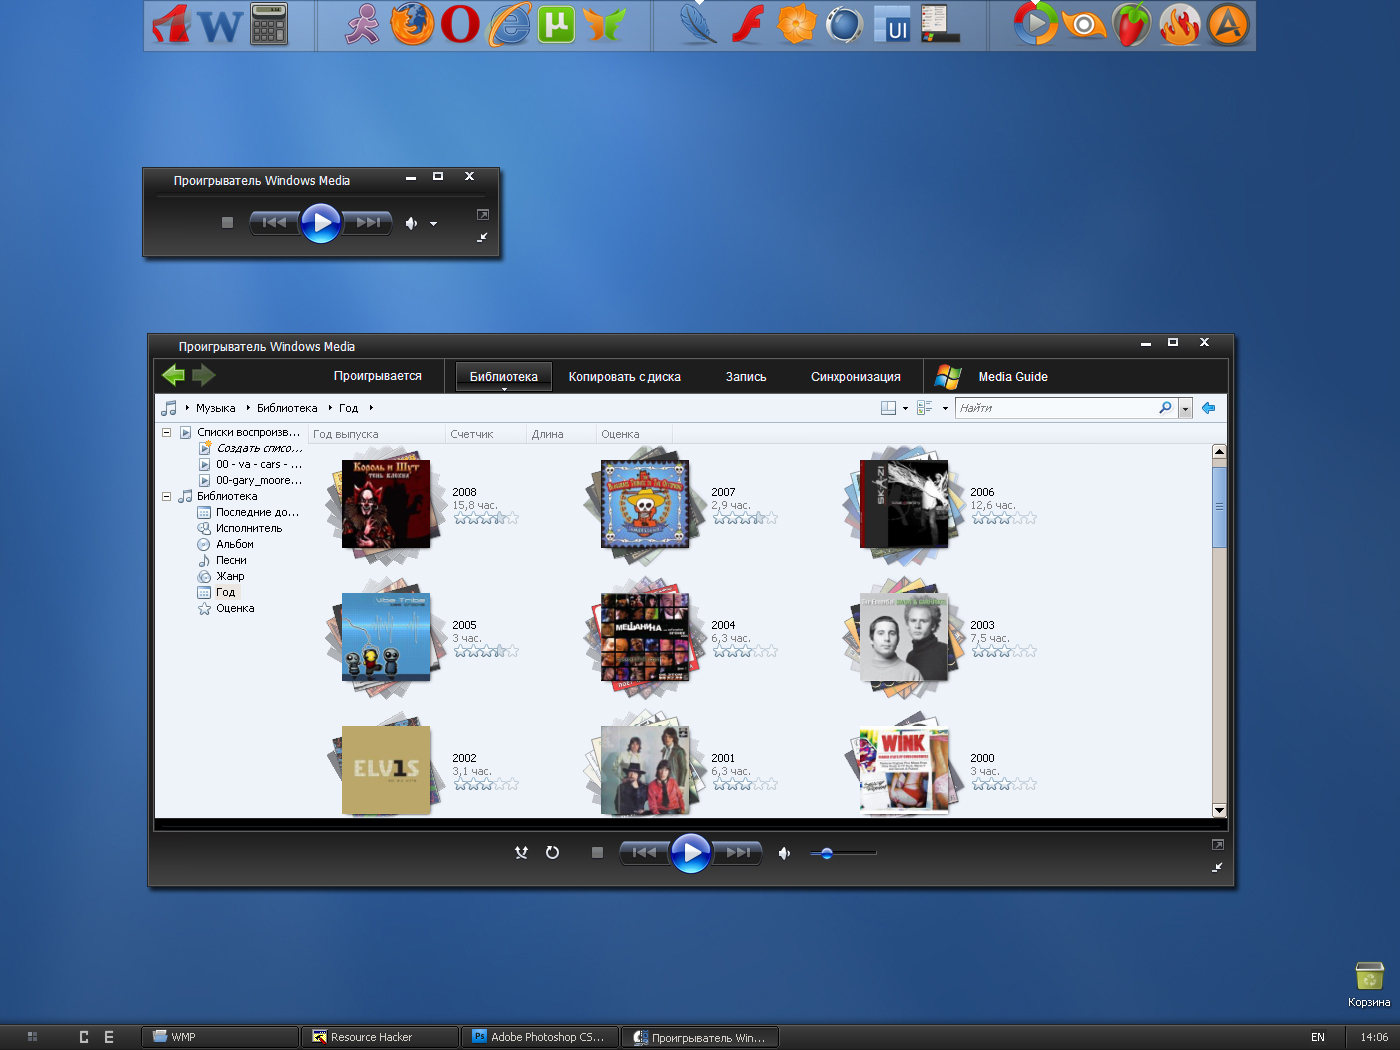1400x1050 pixels.
Task: Click library vertical scrollbar down arrow
Action: [x=1219, y=810]
